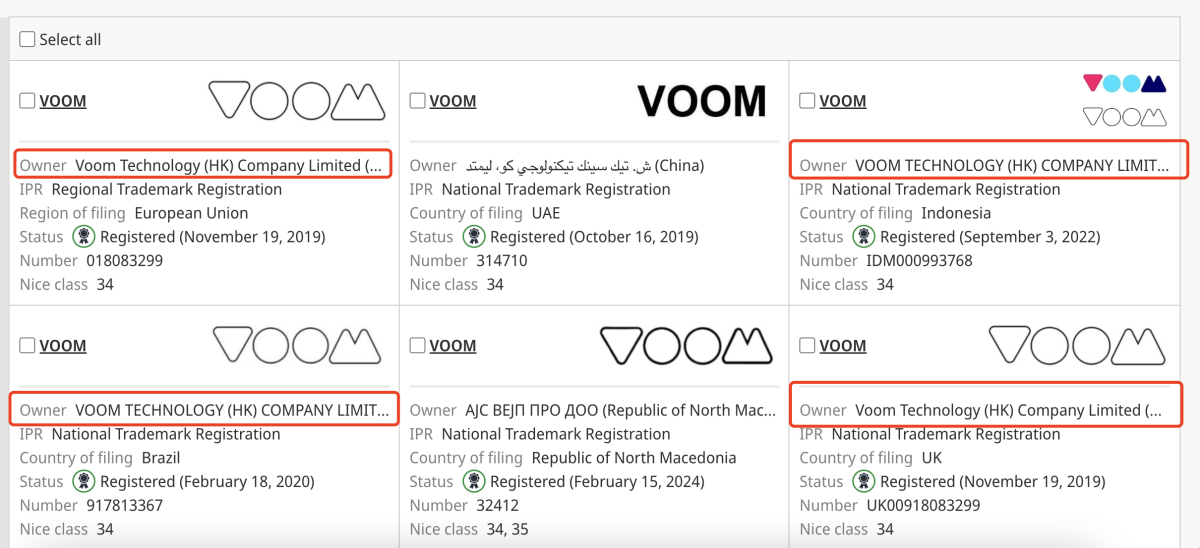Tick the Select all checkbox

coord(27,40)
